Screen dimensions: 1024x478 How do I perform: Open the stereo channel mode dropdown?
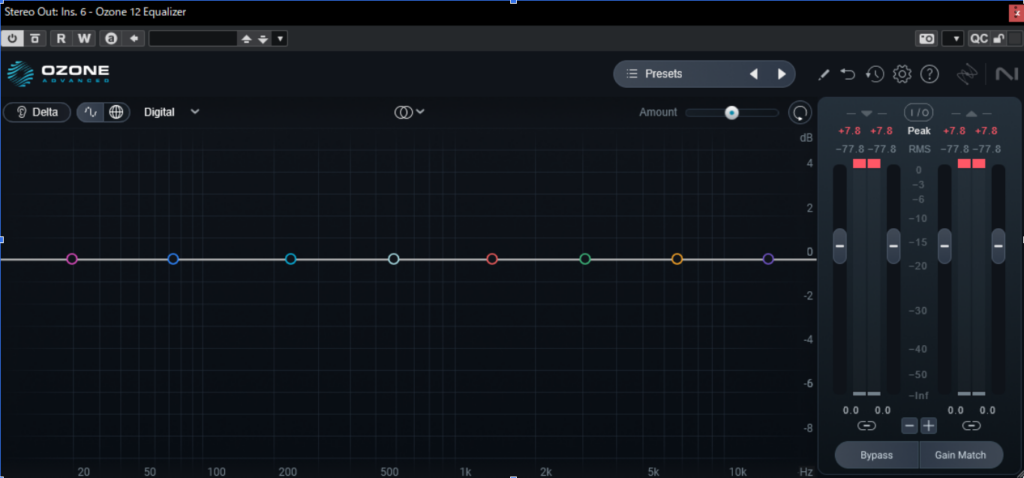click(409, 112)
